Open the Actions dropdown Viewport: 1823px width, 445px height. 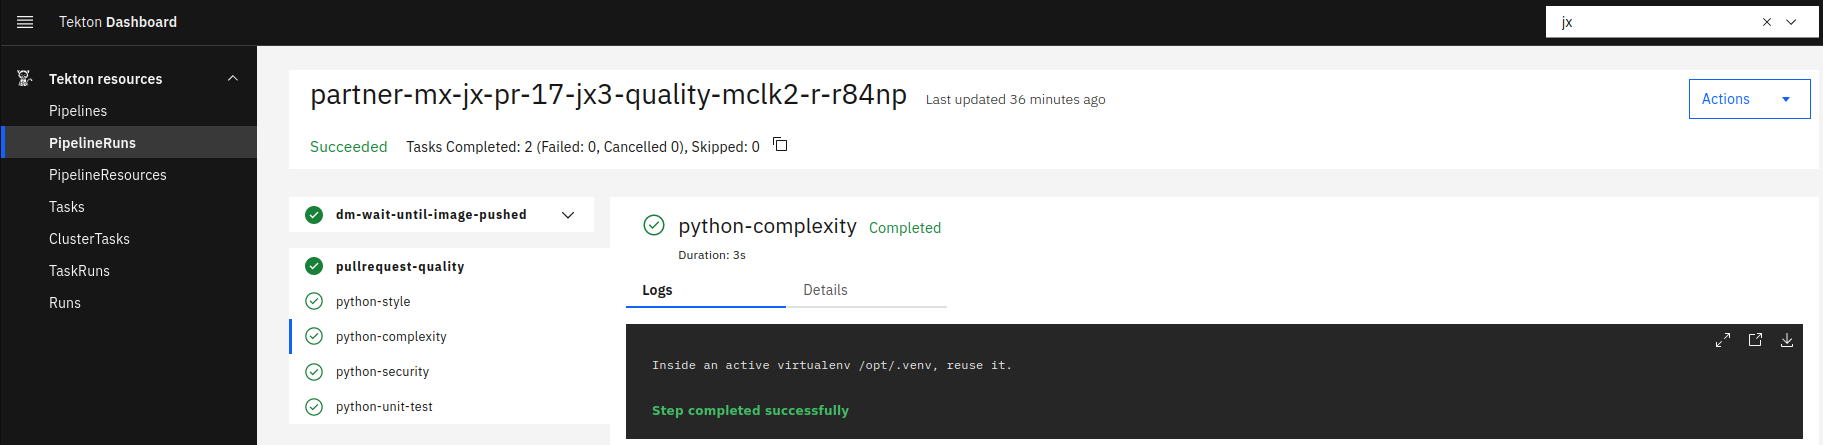(x=1749, y=99)
